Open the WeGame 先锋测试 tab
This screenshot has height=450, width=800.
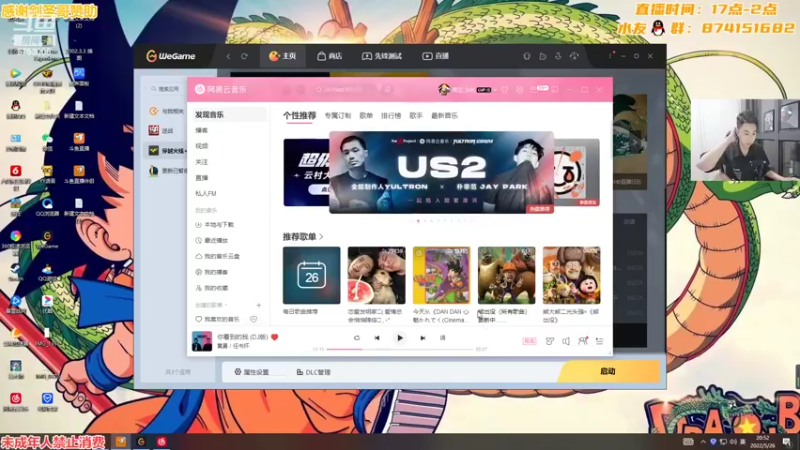[382, 56]
